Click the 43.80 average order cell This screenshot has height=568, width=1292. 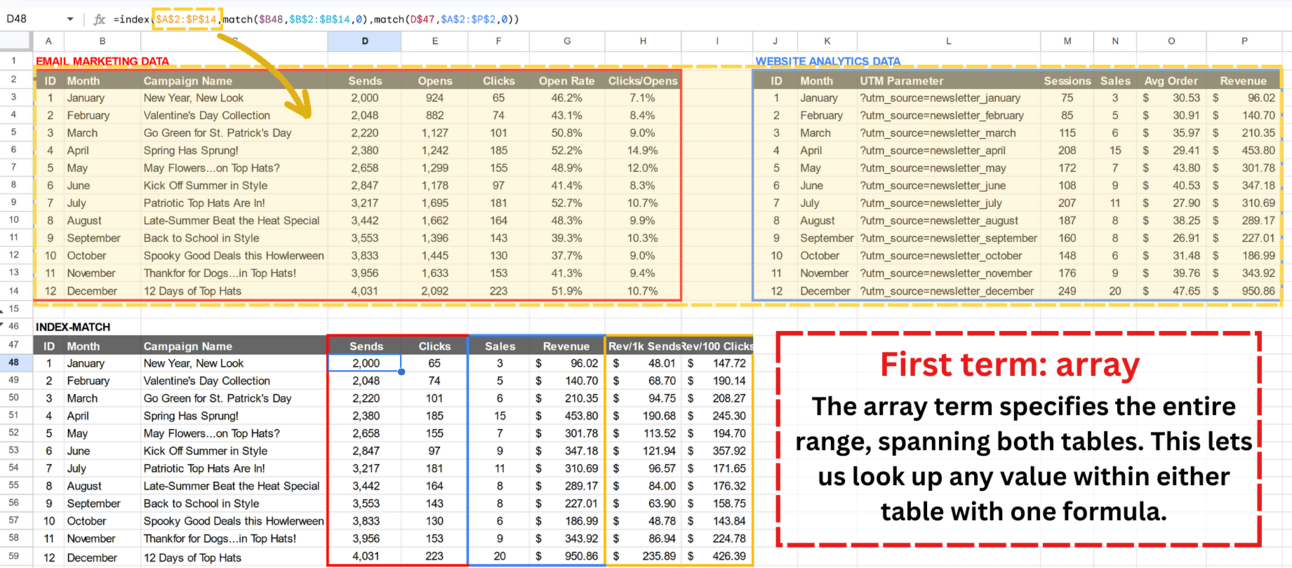(1172, 168)
